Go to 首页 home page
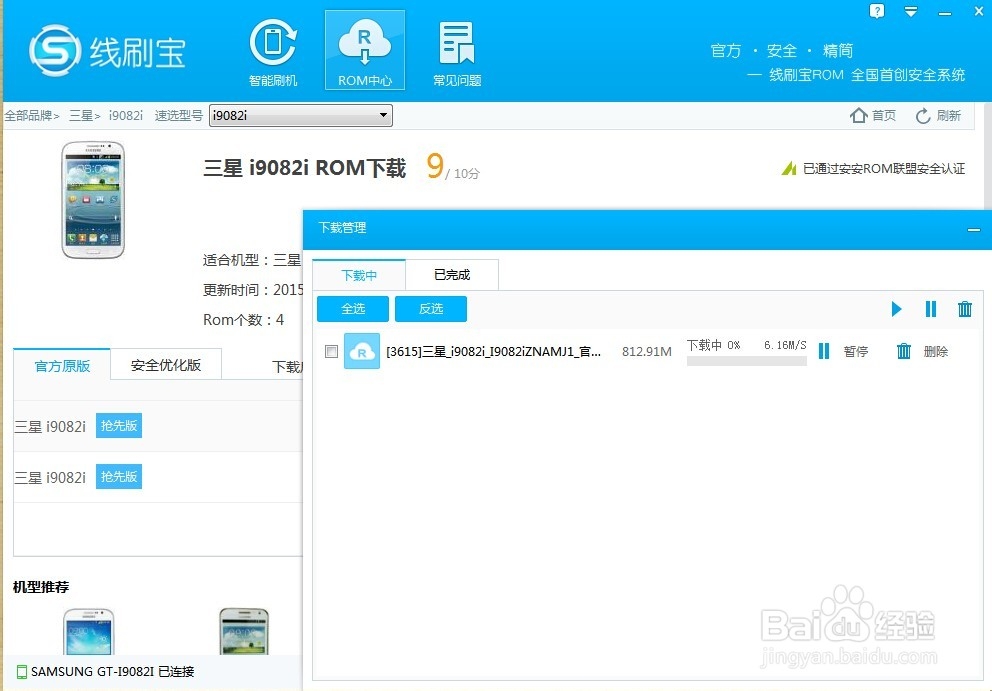 (873, 116)
